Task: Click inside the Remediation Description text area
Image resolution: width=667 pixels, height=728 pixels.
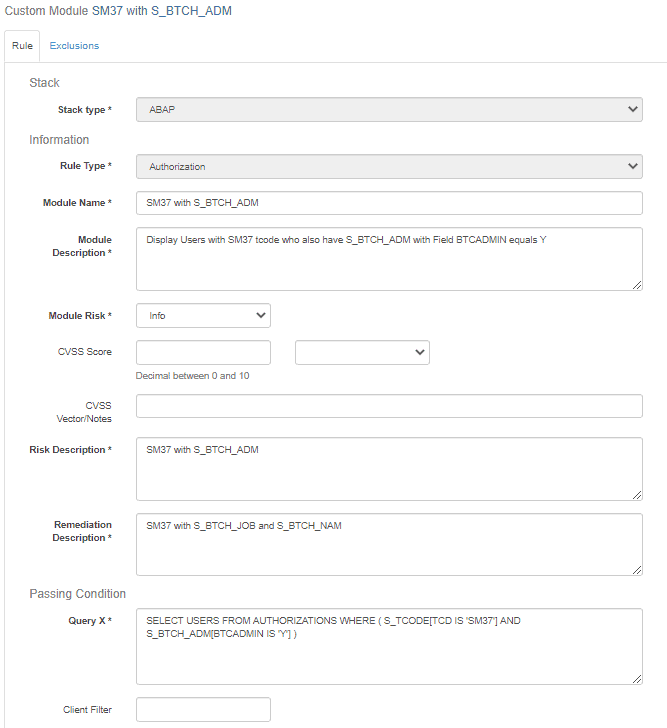Action: coord(389,544)
